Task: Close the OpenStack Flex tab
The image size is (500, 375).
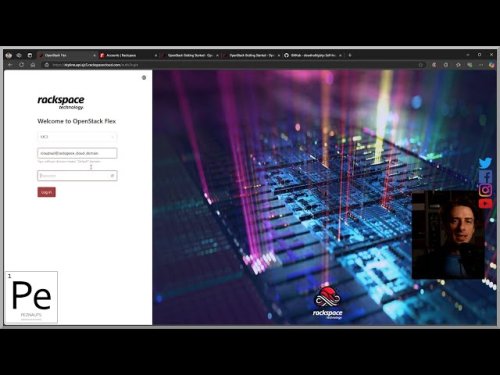Action: point(94,55)
